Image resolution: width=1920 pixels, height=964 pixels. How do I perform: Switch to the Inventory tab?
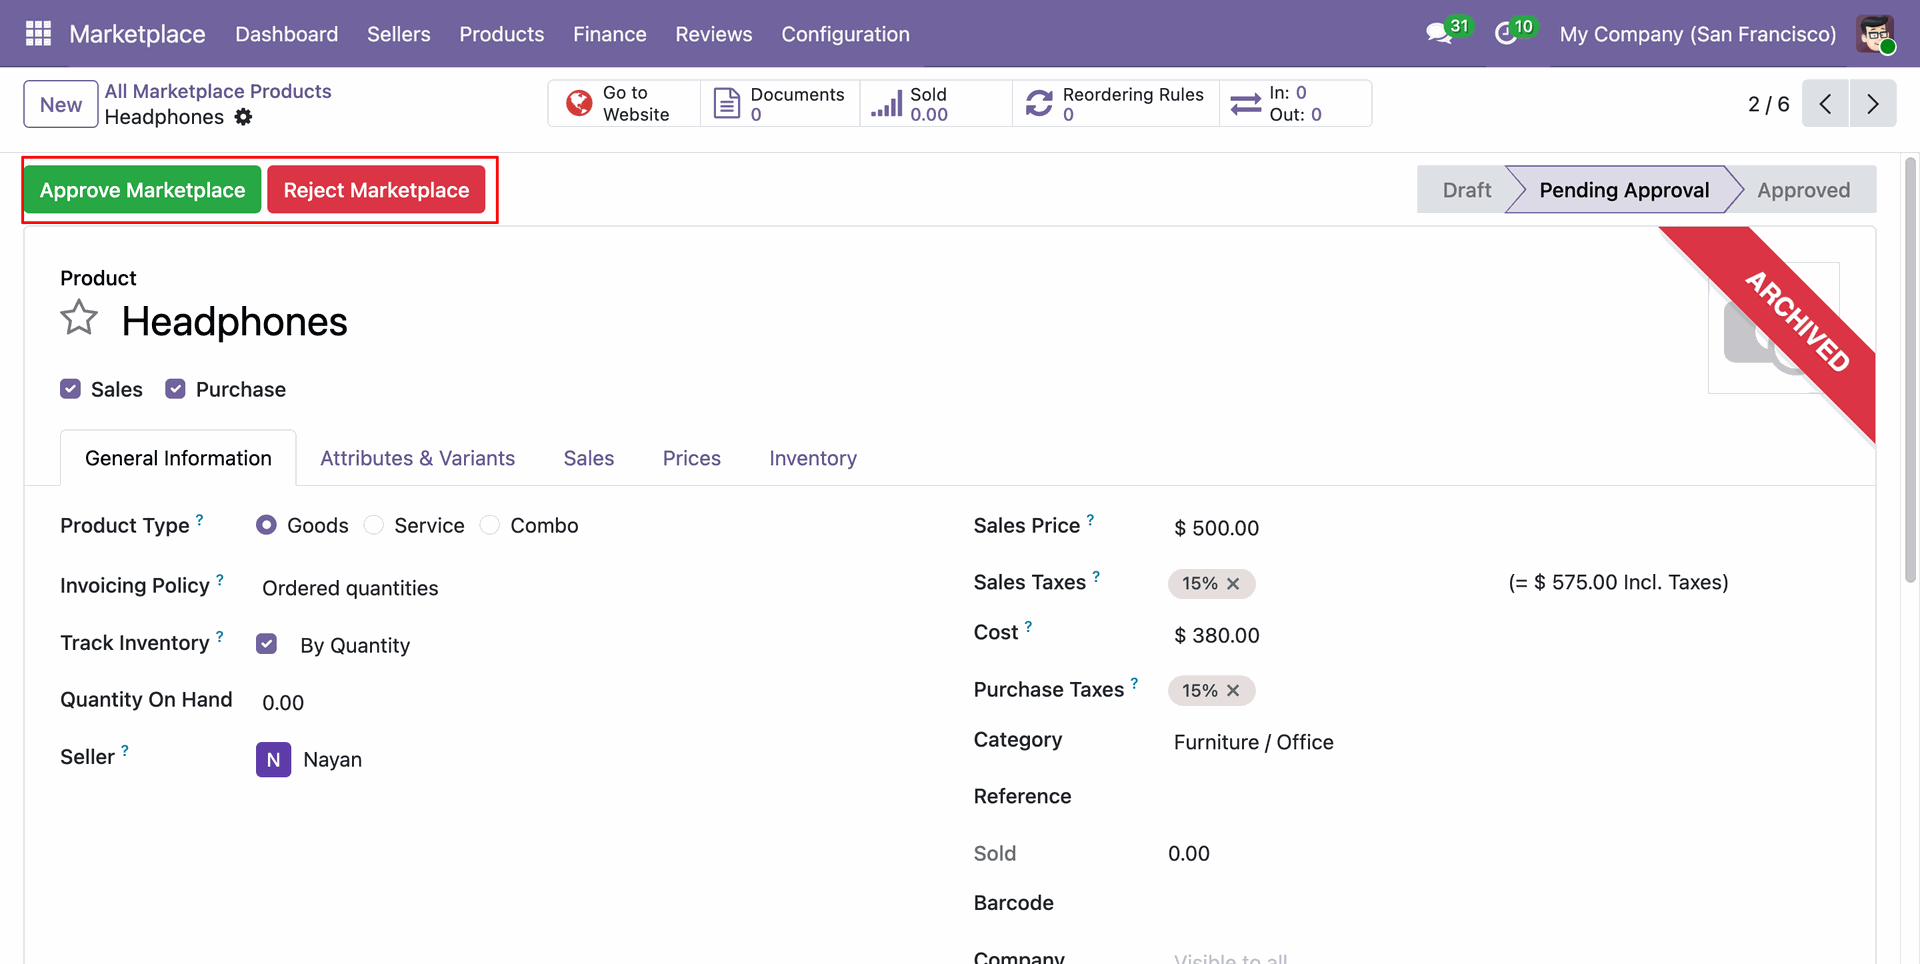tap(813, 458)
